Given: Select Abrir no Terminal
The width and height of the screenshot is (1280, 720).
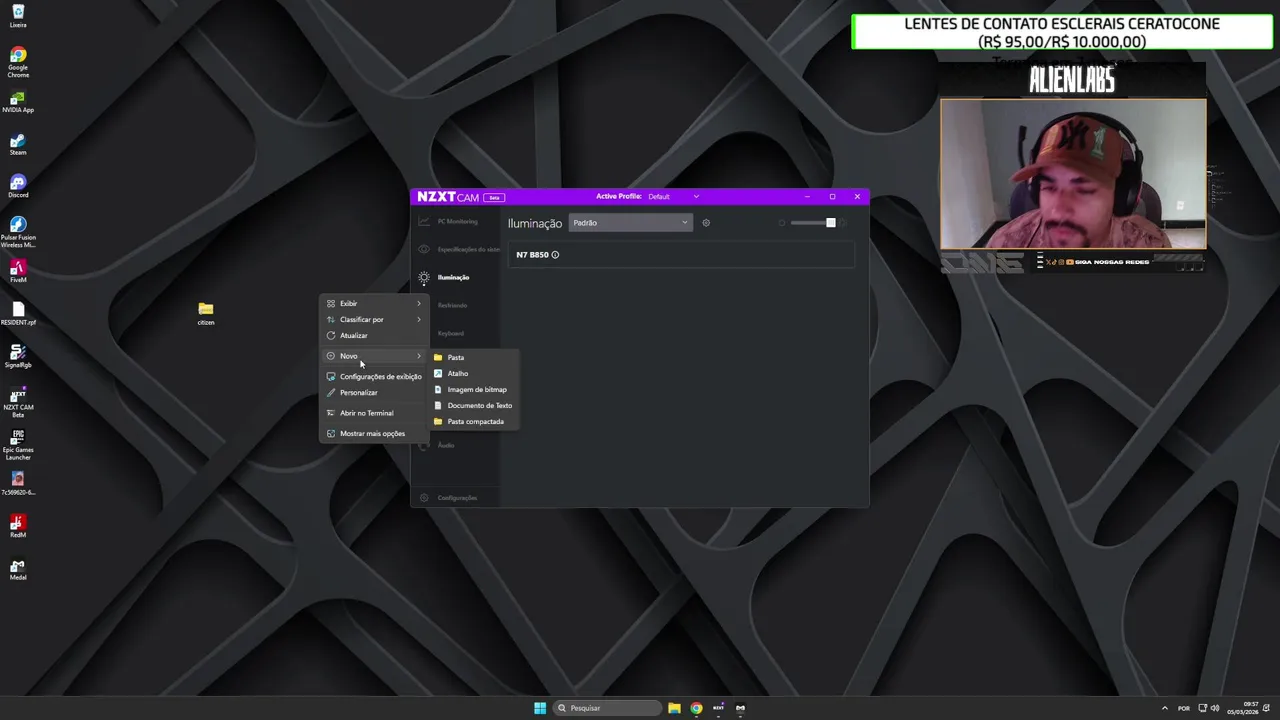Looking at the screenshot, I should click(374, 413).
